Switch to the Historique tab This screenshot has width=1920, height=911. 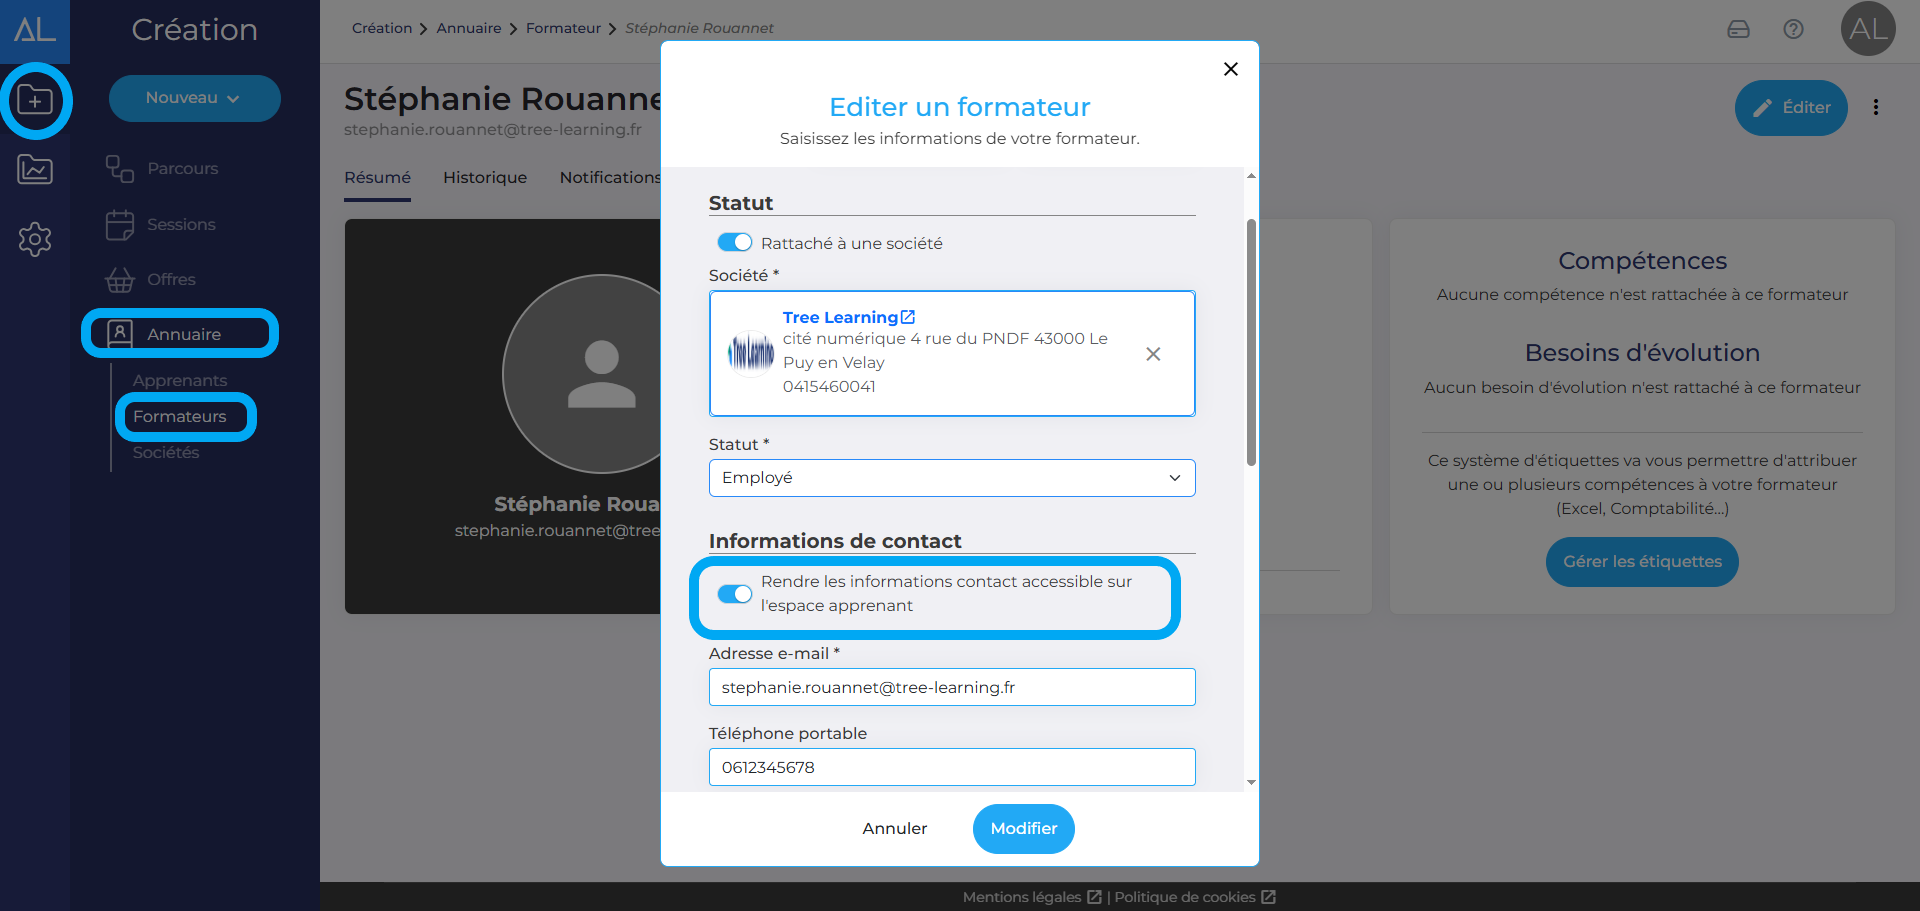[485, 178]
